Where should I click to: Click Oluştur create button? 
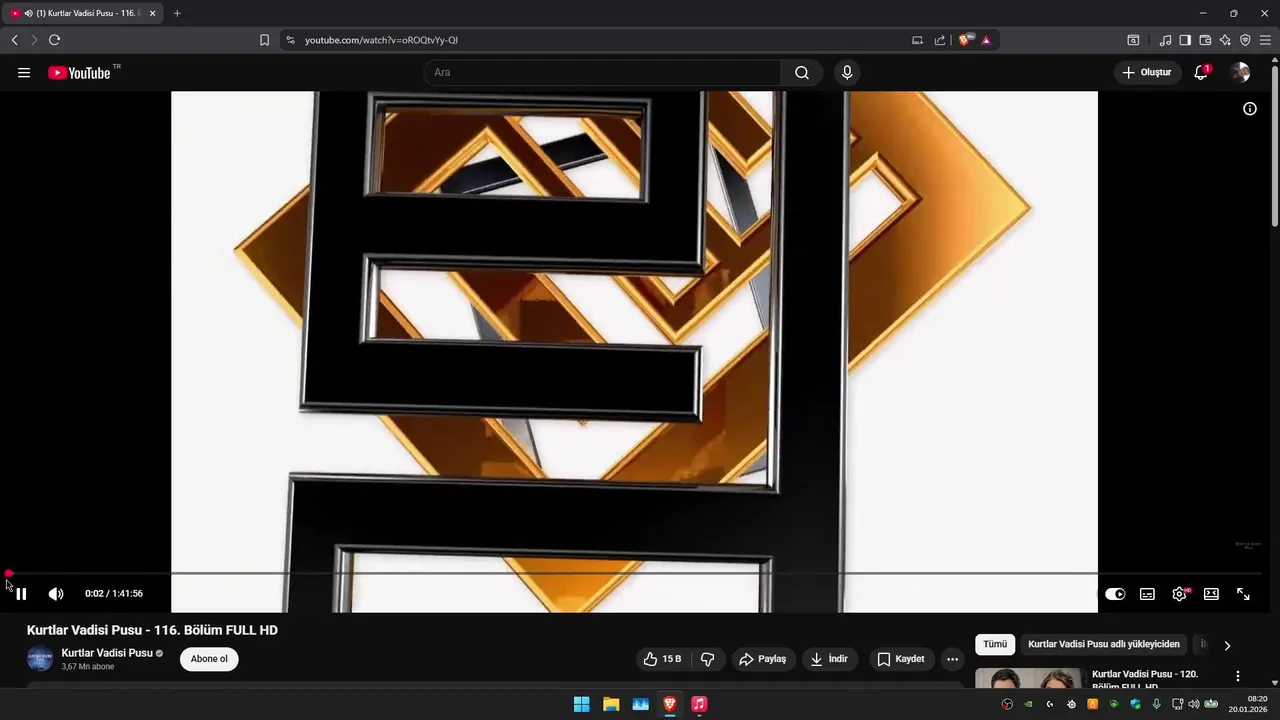(x=1146, y=73)
